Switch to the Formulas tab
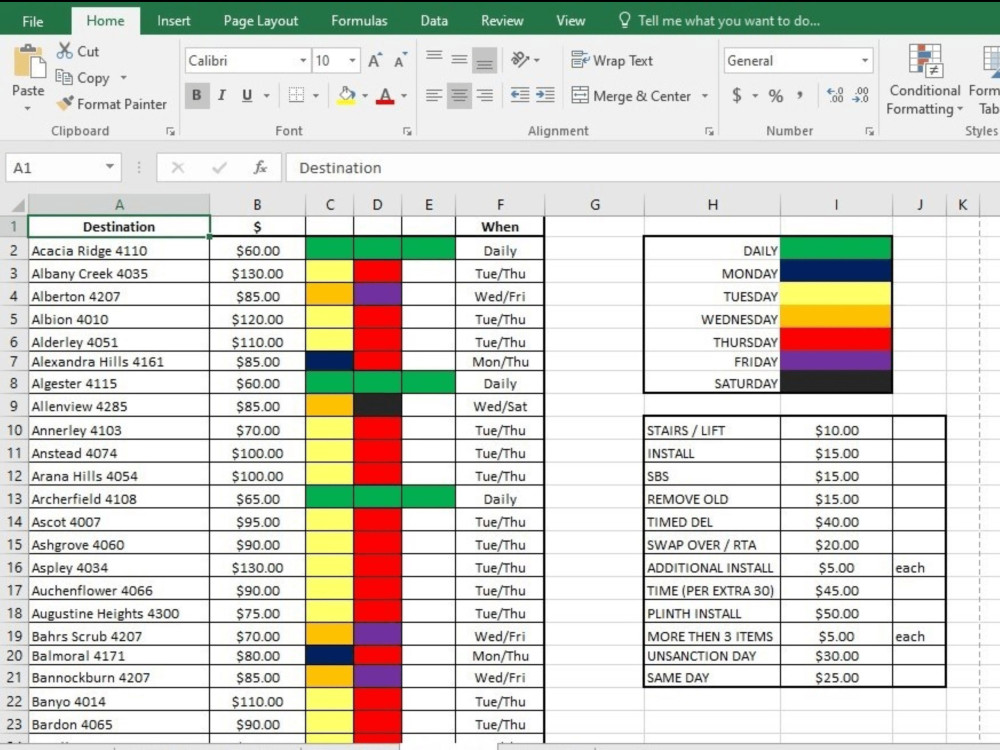 (359, 20)
